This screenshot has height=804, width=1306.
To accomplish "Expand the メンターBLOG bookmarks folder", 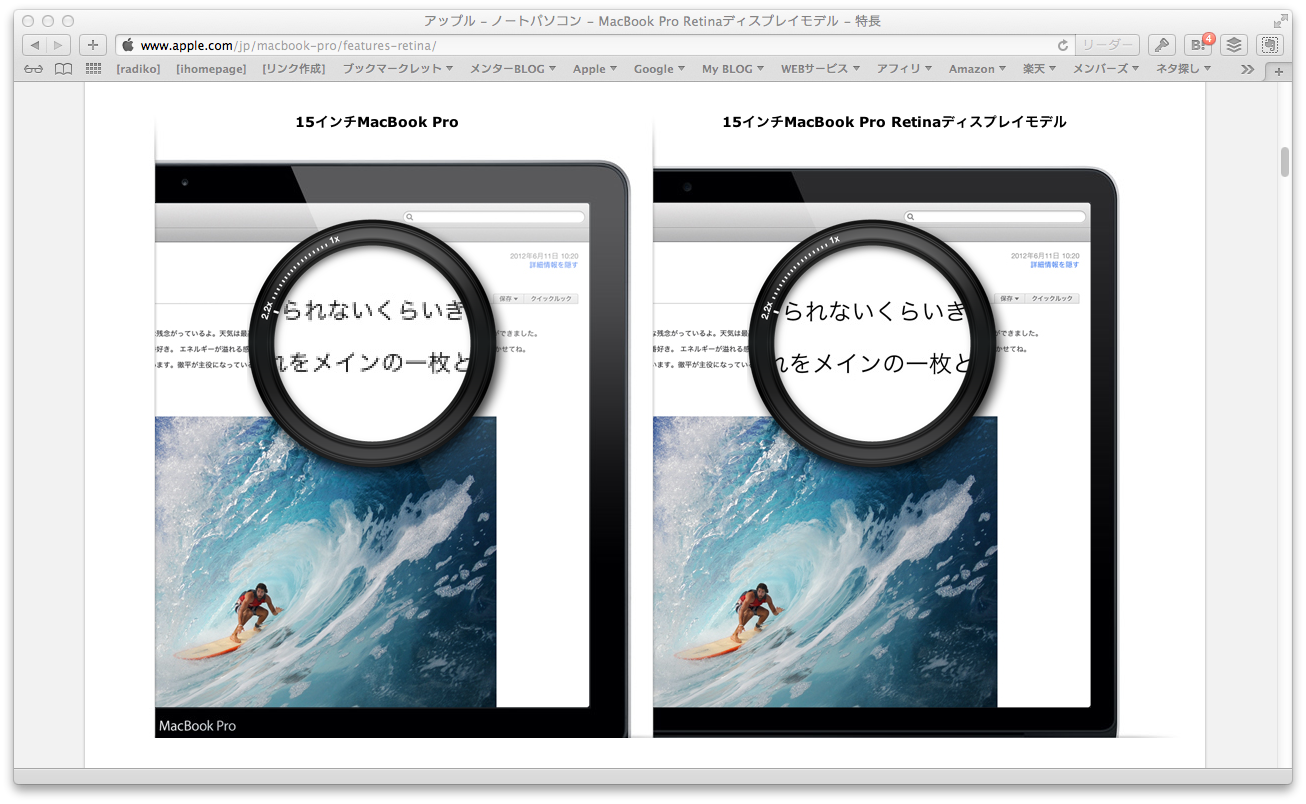I will coord(513,69).
